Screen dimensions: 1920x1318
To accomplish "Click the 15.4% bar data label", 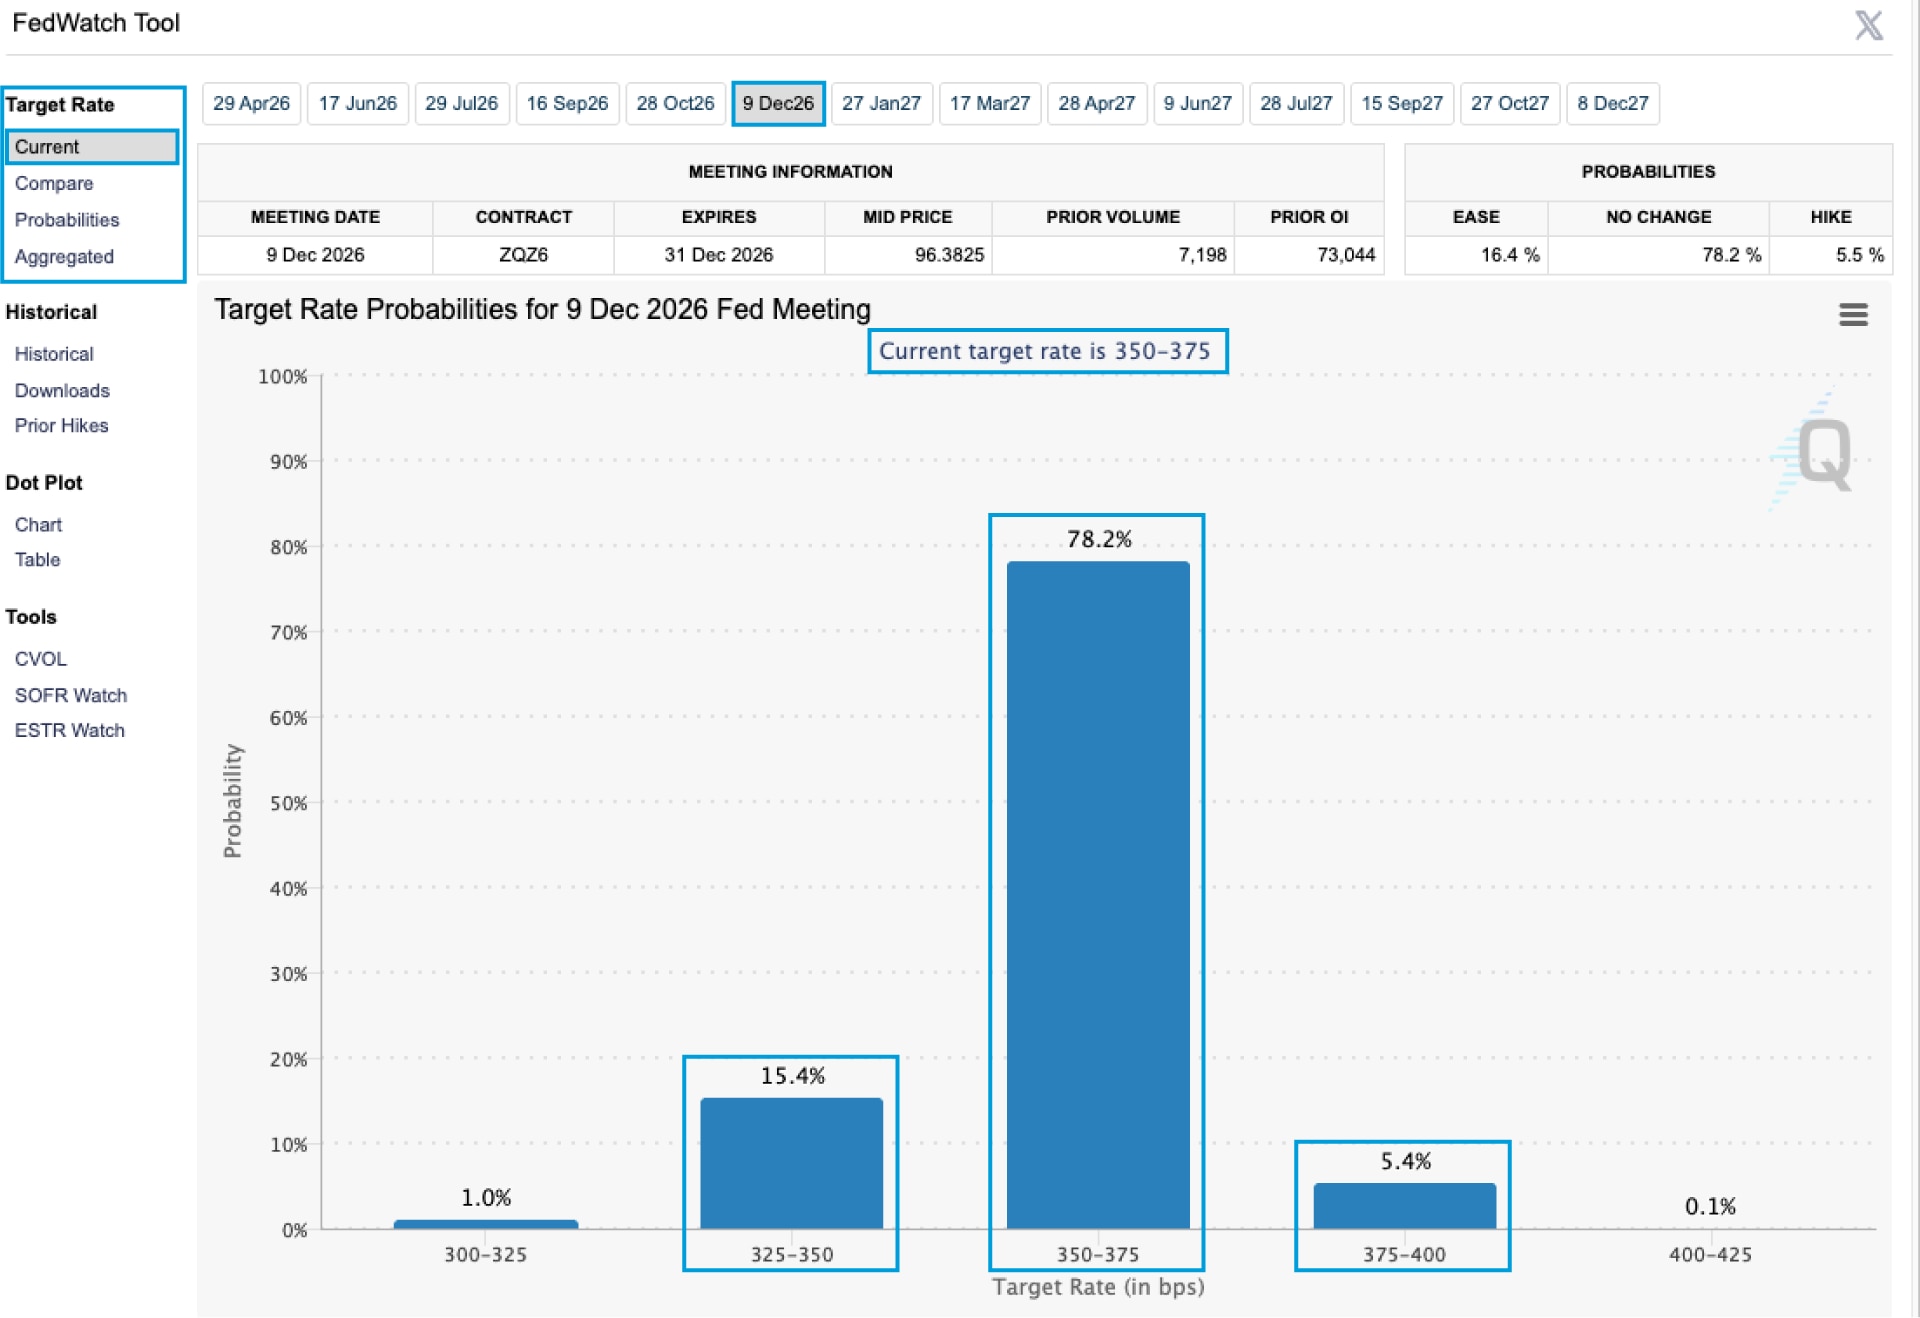I will [793, 1076].
